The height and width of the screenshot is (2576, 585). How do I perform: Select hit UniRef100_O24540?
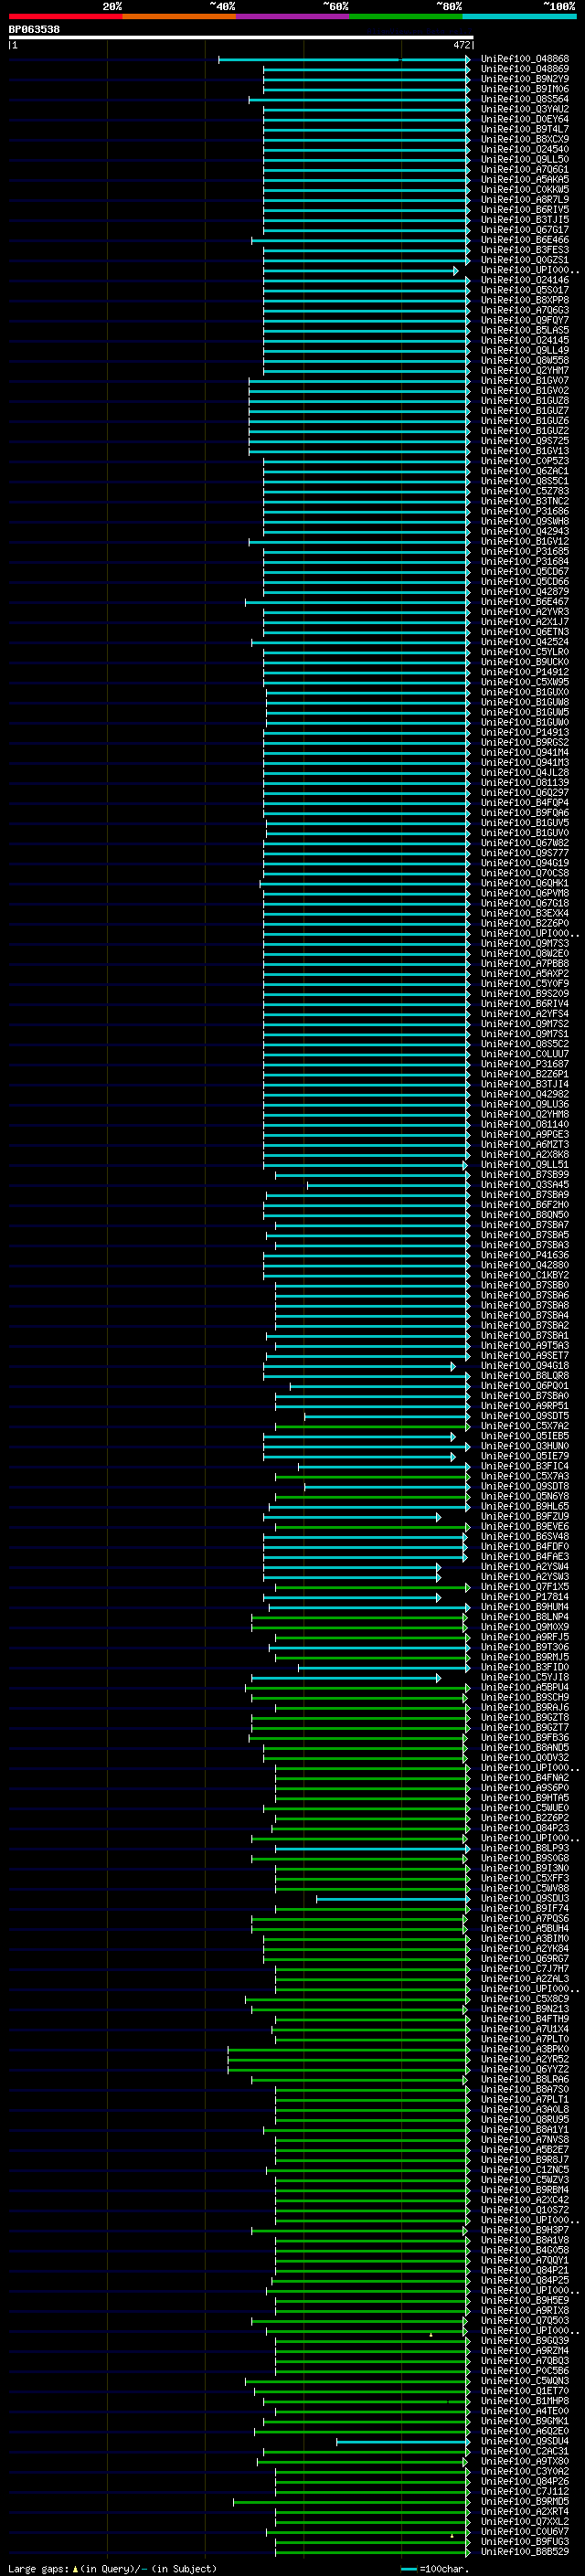[524, 149]
